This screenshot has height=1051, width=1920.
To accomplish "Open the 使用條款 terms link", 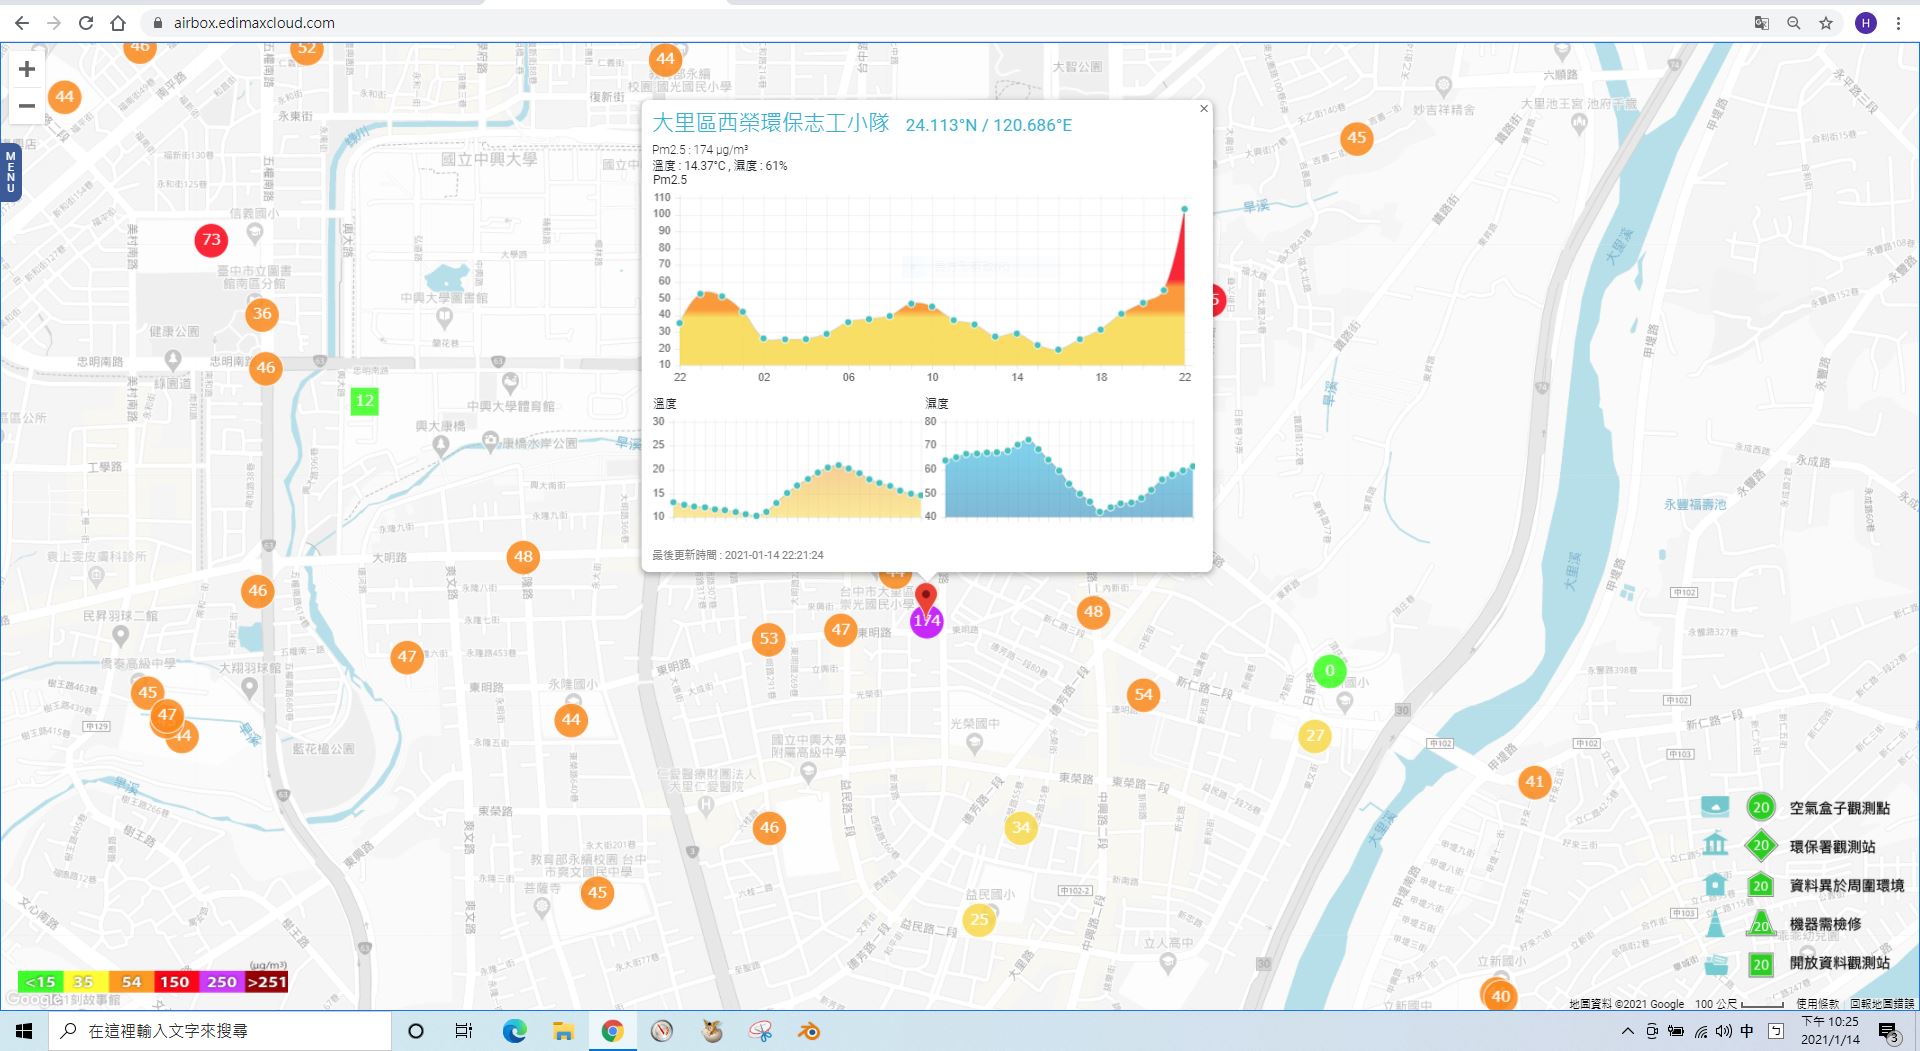I will coord(1817,1003).
